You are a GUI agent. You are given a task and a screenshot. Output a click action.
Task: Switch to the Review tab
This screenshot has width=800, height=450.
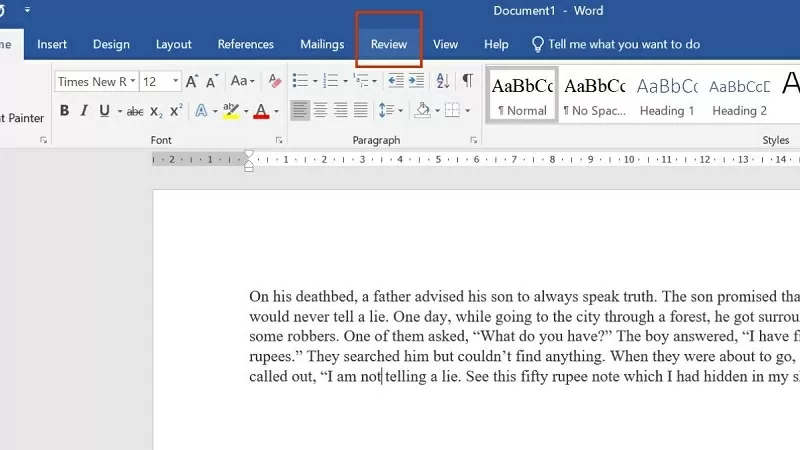click(389, 44)
